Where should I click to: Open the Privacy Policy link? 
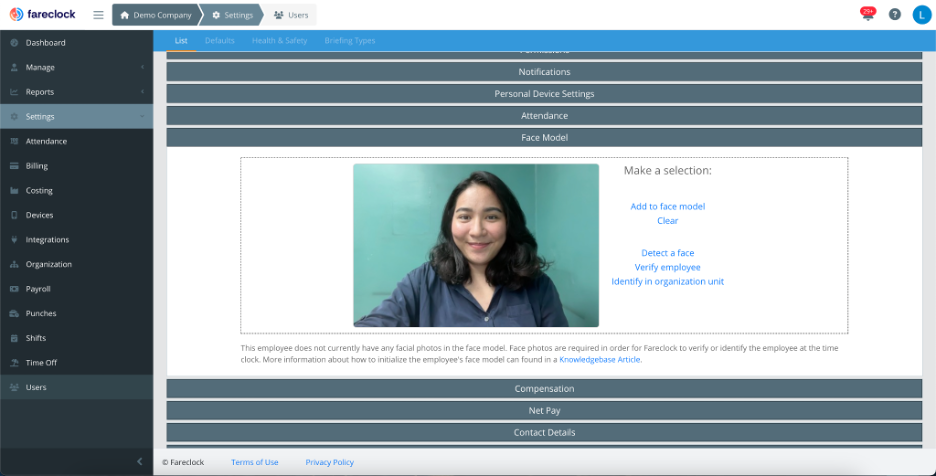[330, 462]
